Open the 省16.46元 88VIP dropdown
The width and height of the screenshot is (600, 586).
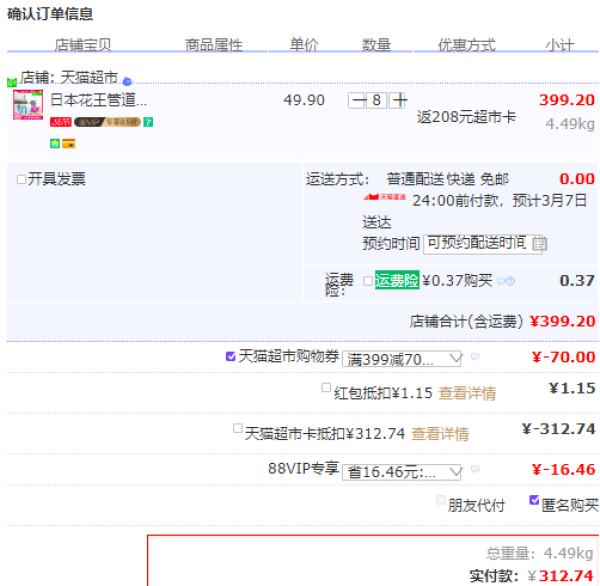[402, 472]
